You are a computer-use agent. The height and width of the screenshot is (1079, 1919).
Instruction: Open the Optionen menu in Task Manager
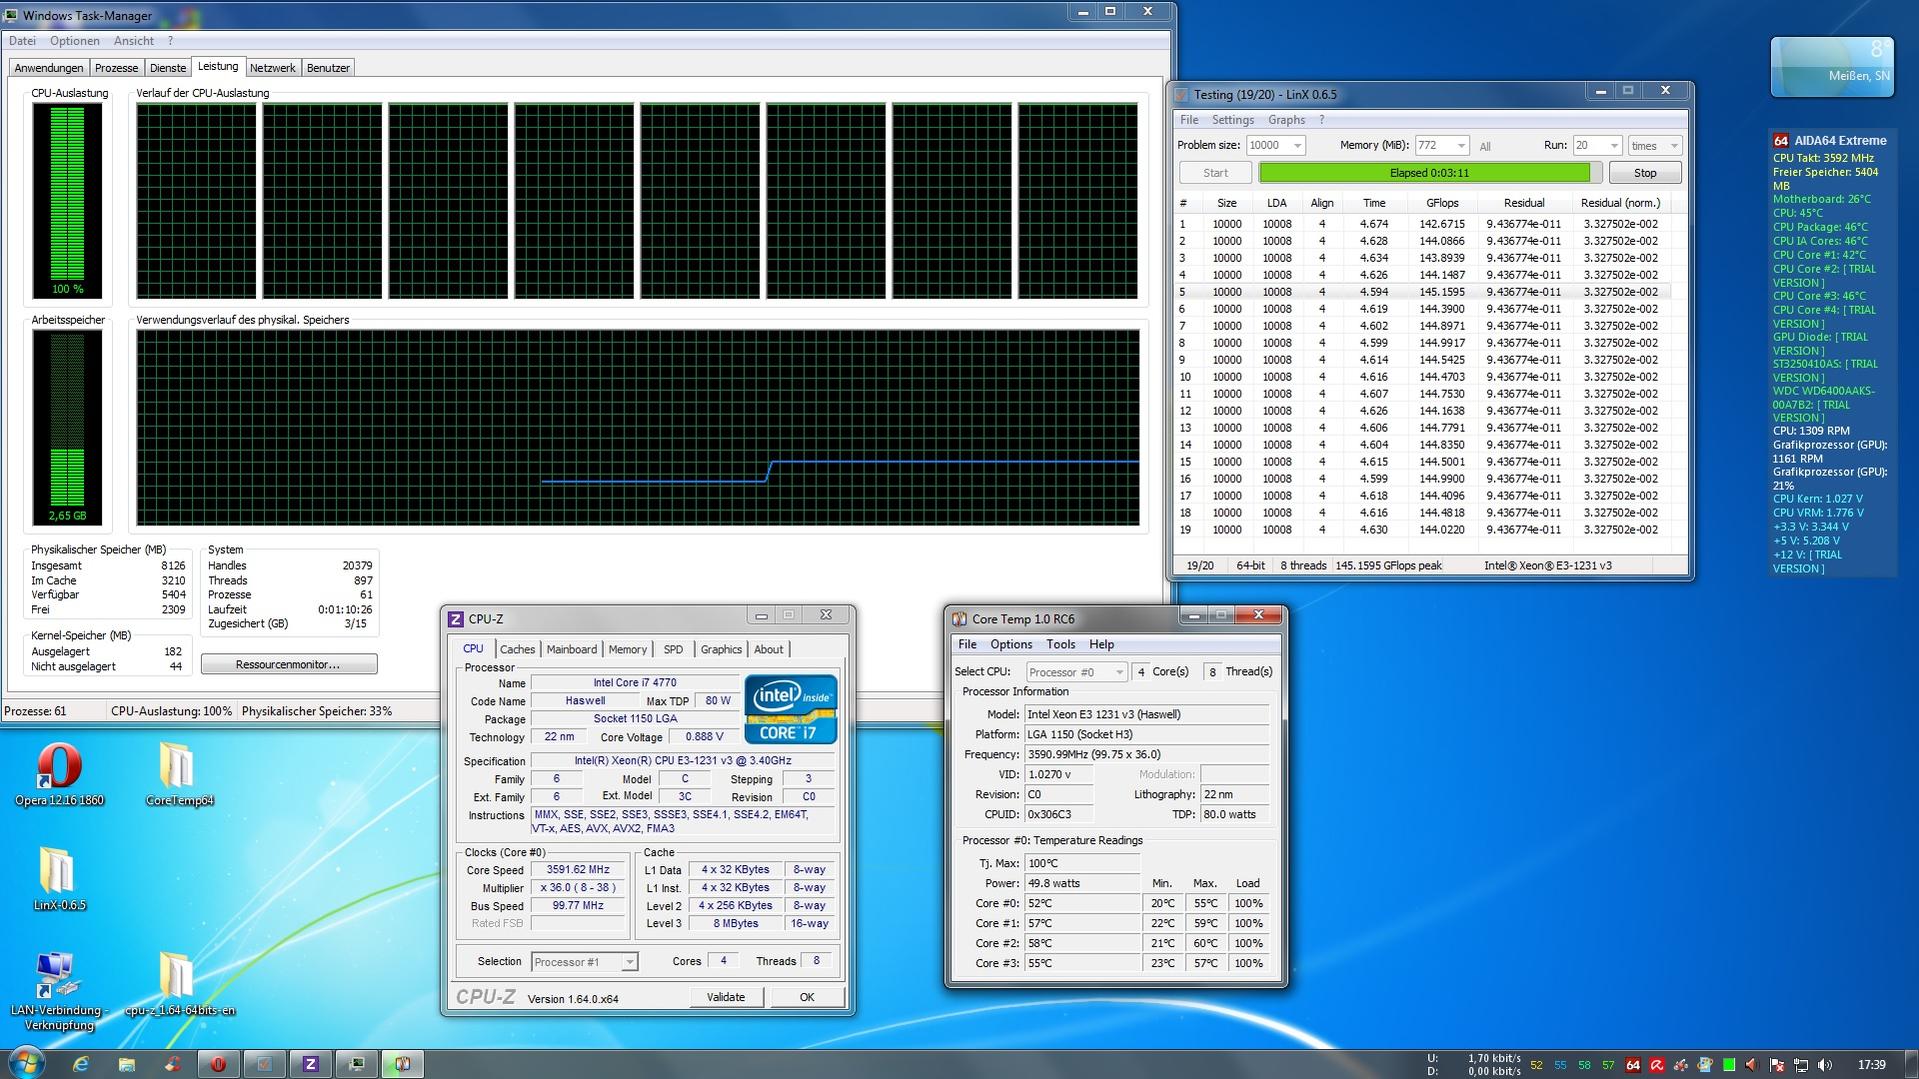click(x=75, y=41)
